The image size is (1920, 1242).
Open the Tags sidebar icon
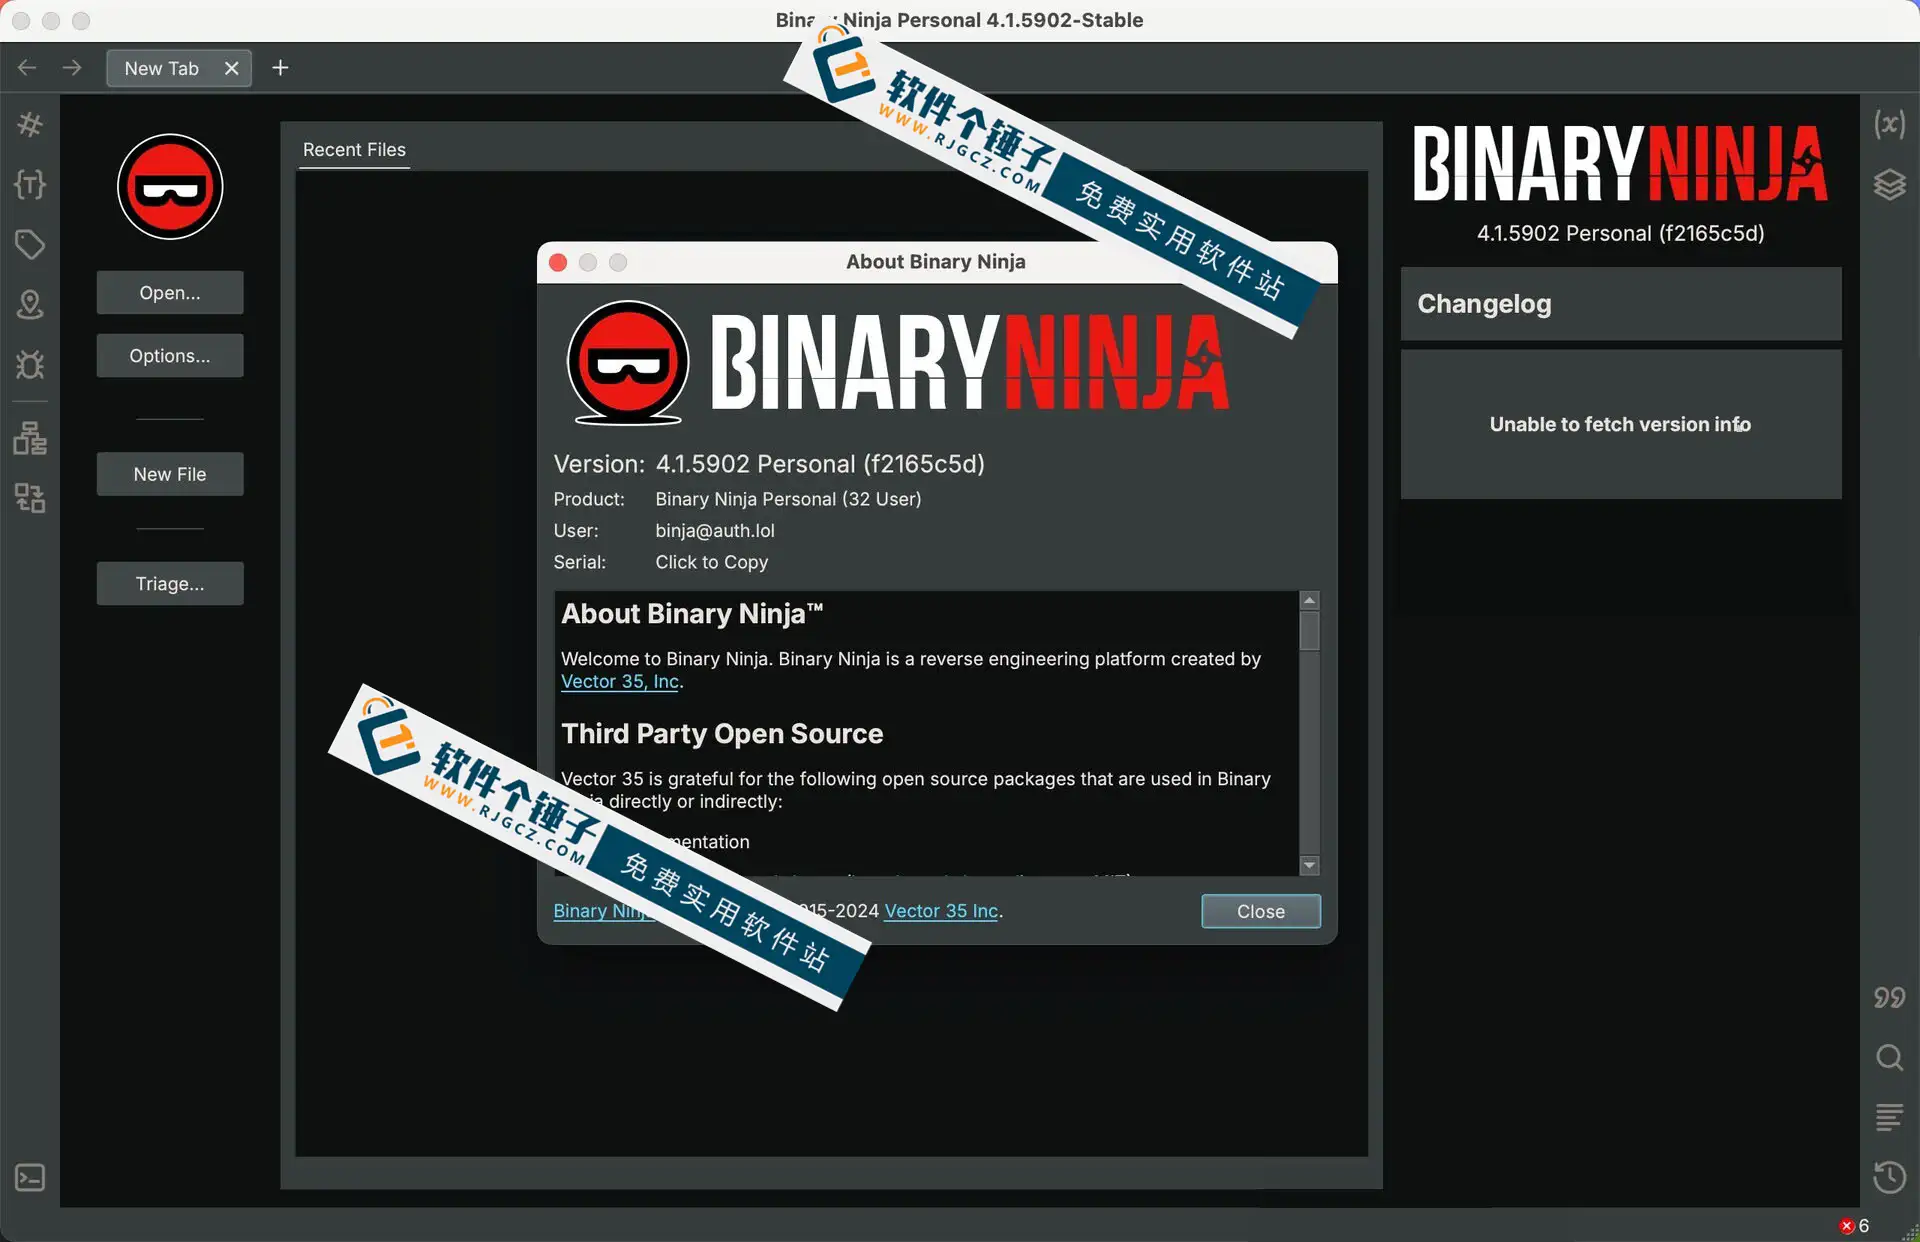point(30,244)
